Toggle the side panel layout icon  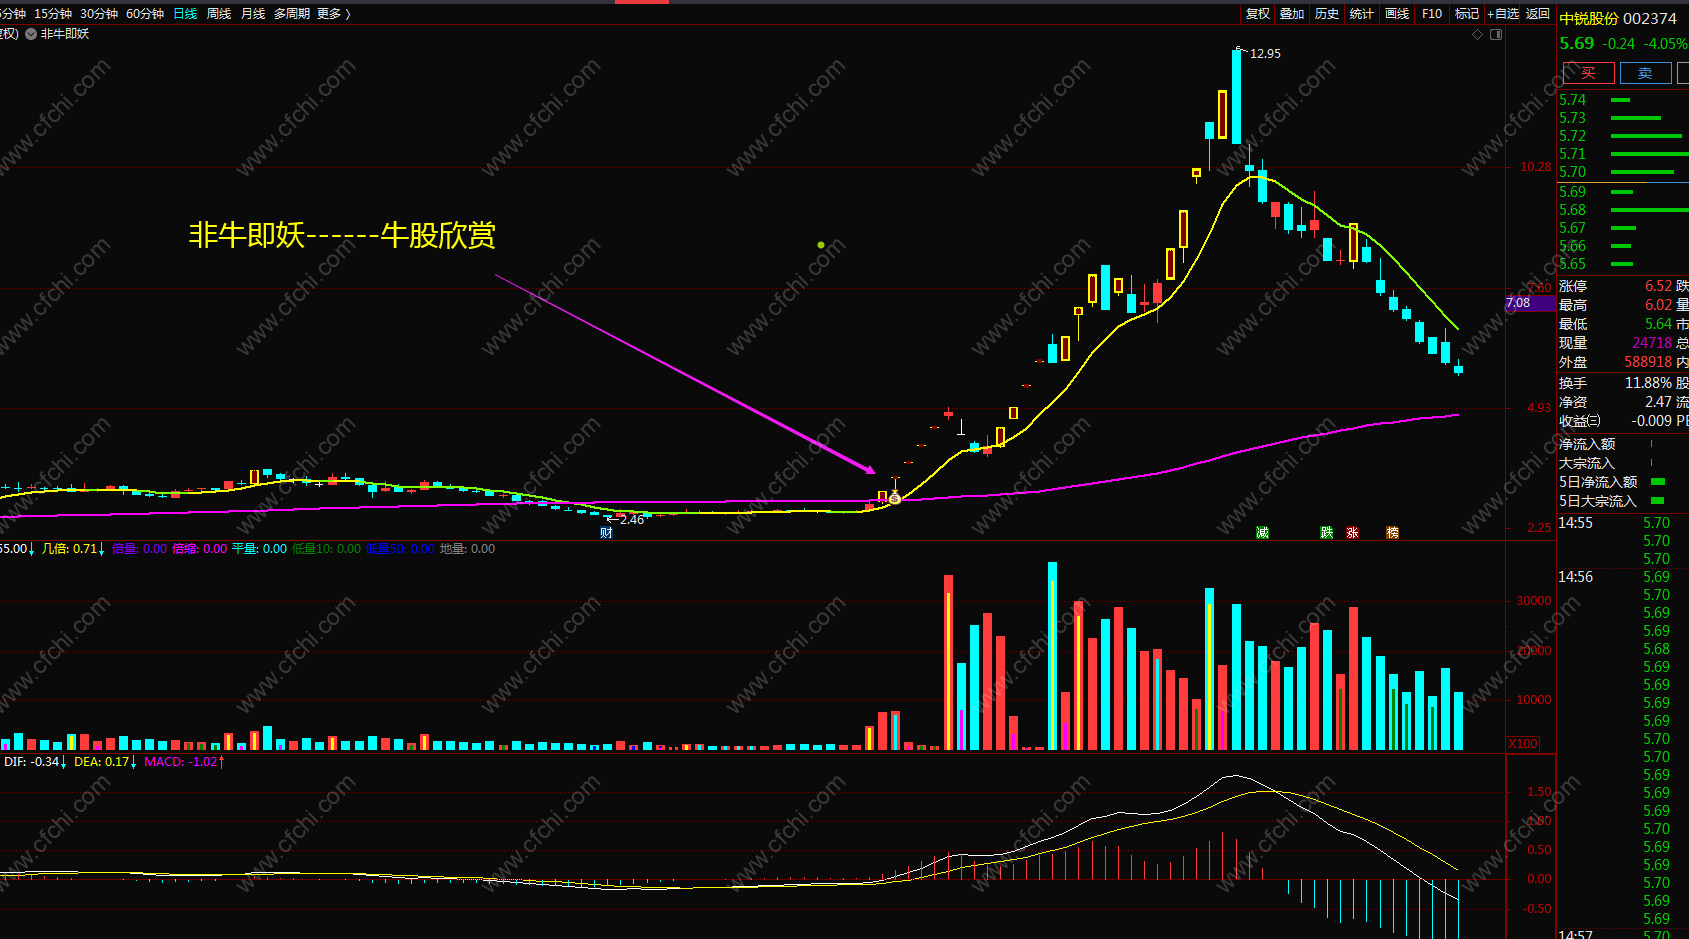1496,35
